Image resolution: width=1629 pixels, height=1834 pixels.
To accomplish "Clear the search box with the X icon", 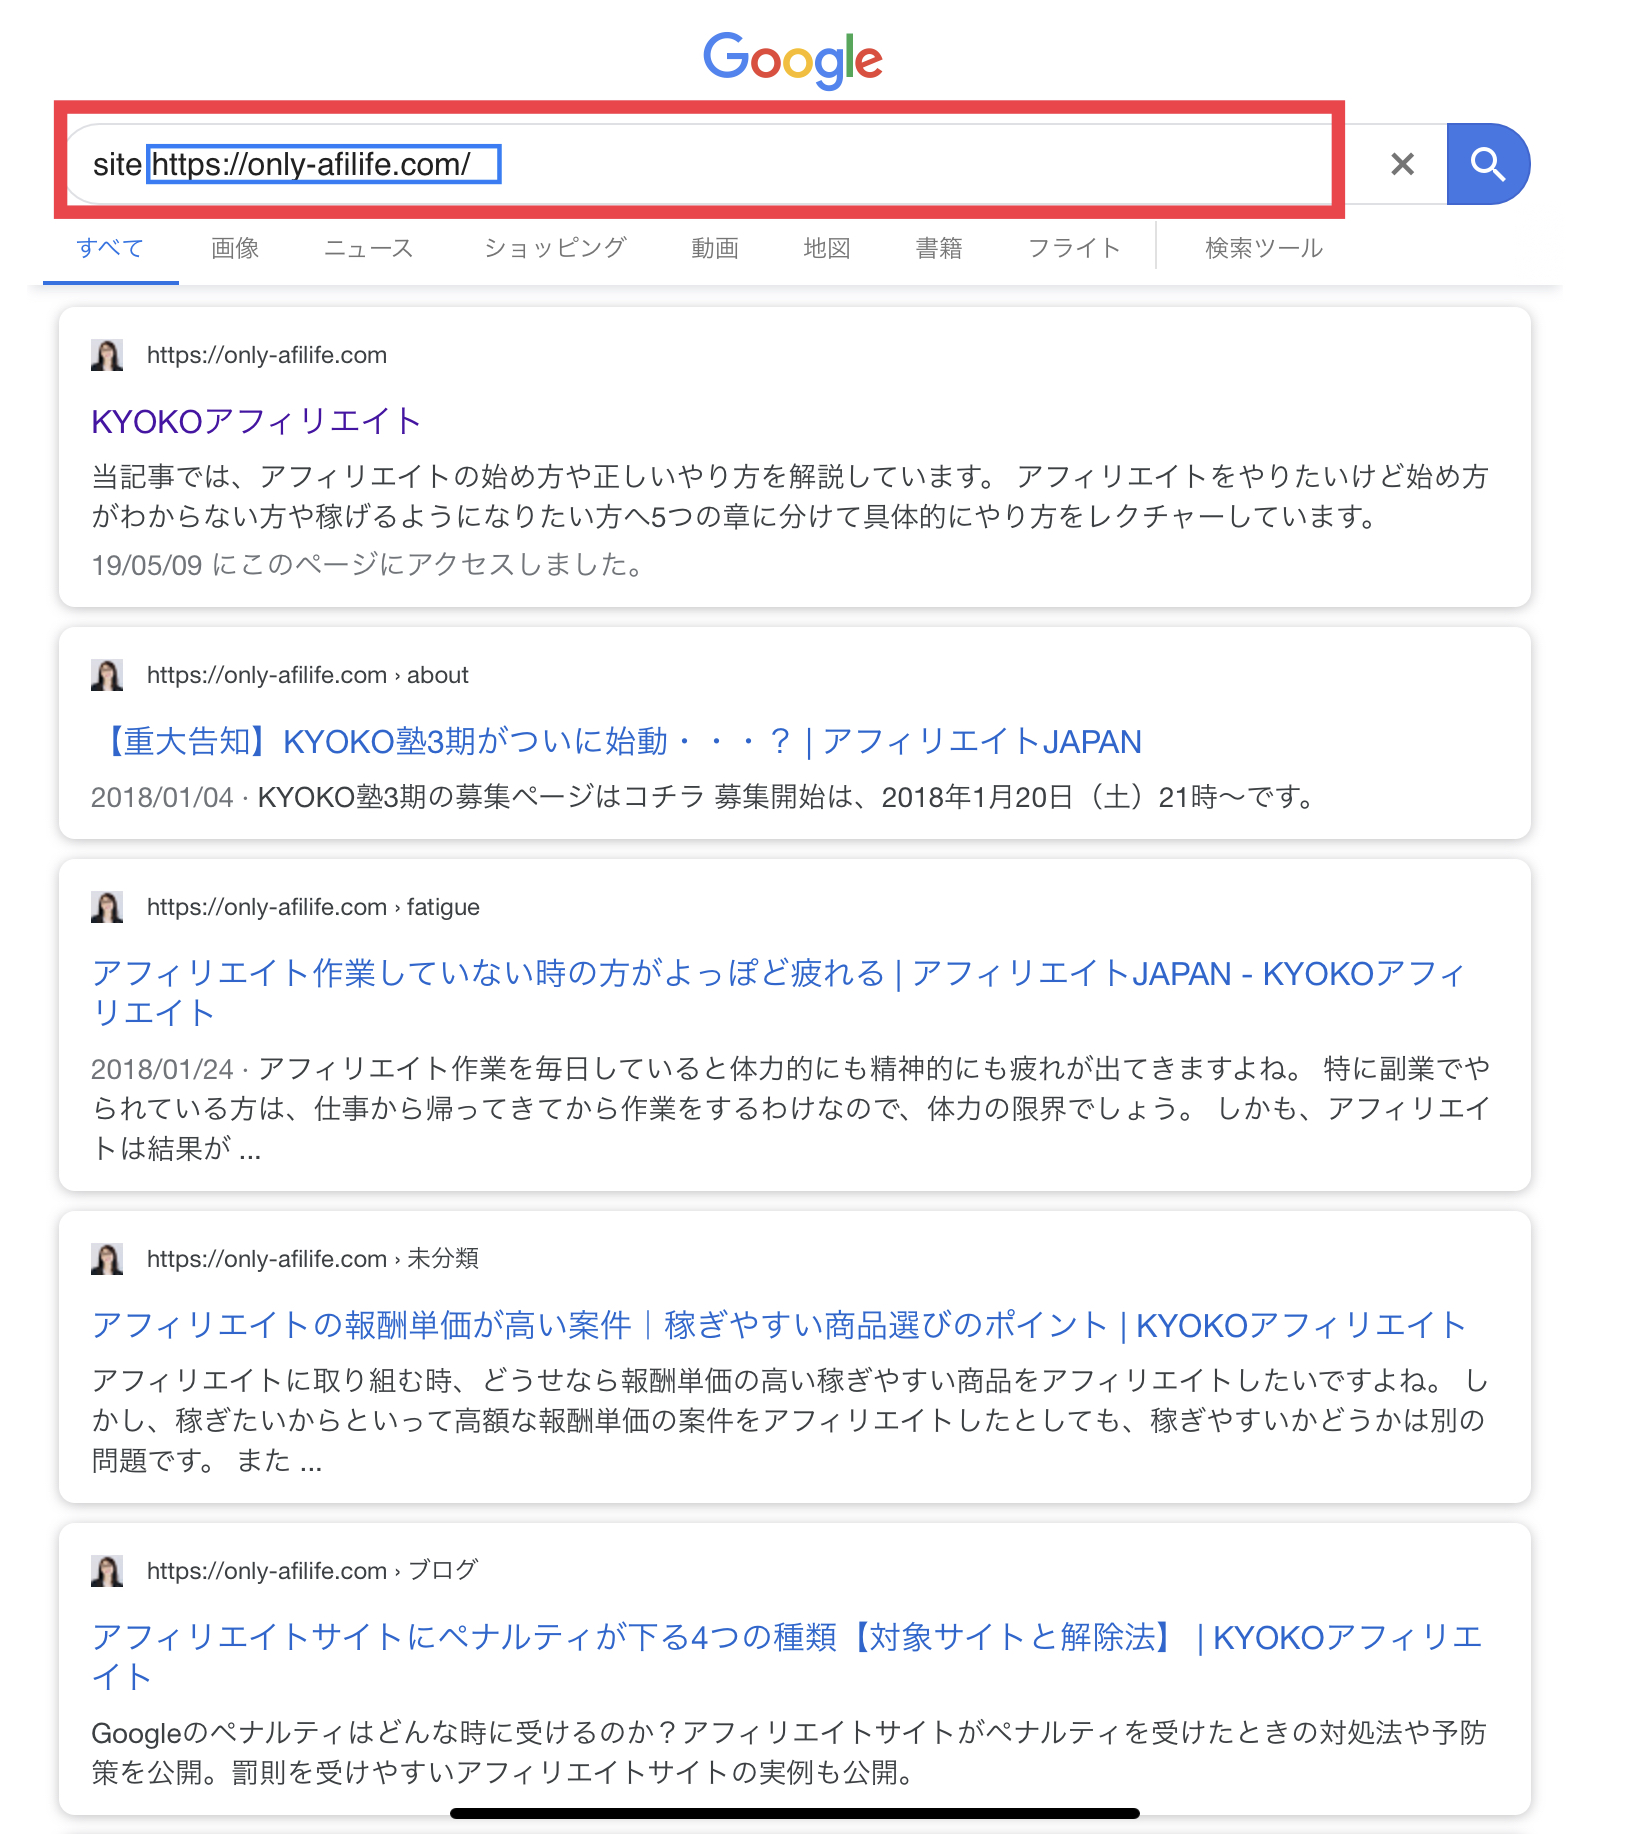I will tap(1402, 164).
